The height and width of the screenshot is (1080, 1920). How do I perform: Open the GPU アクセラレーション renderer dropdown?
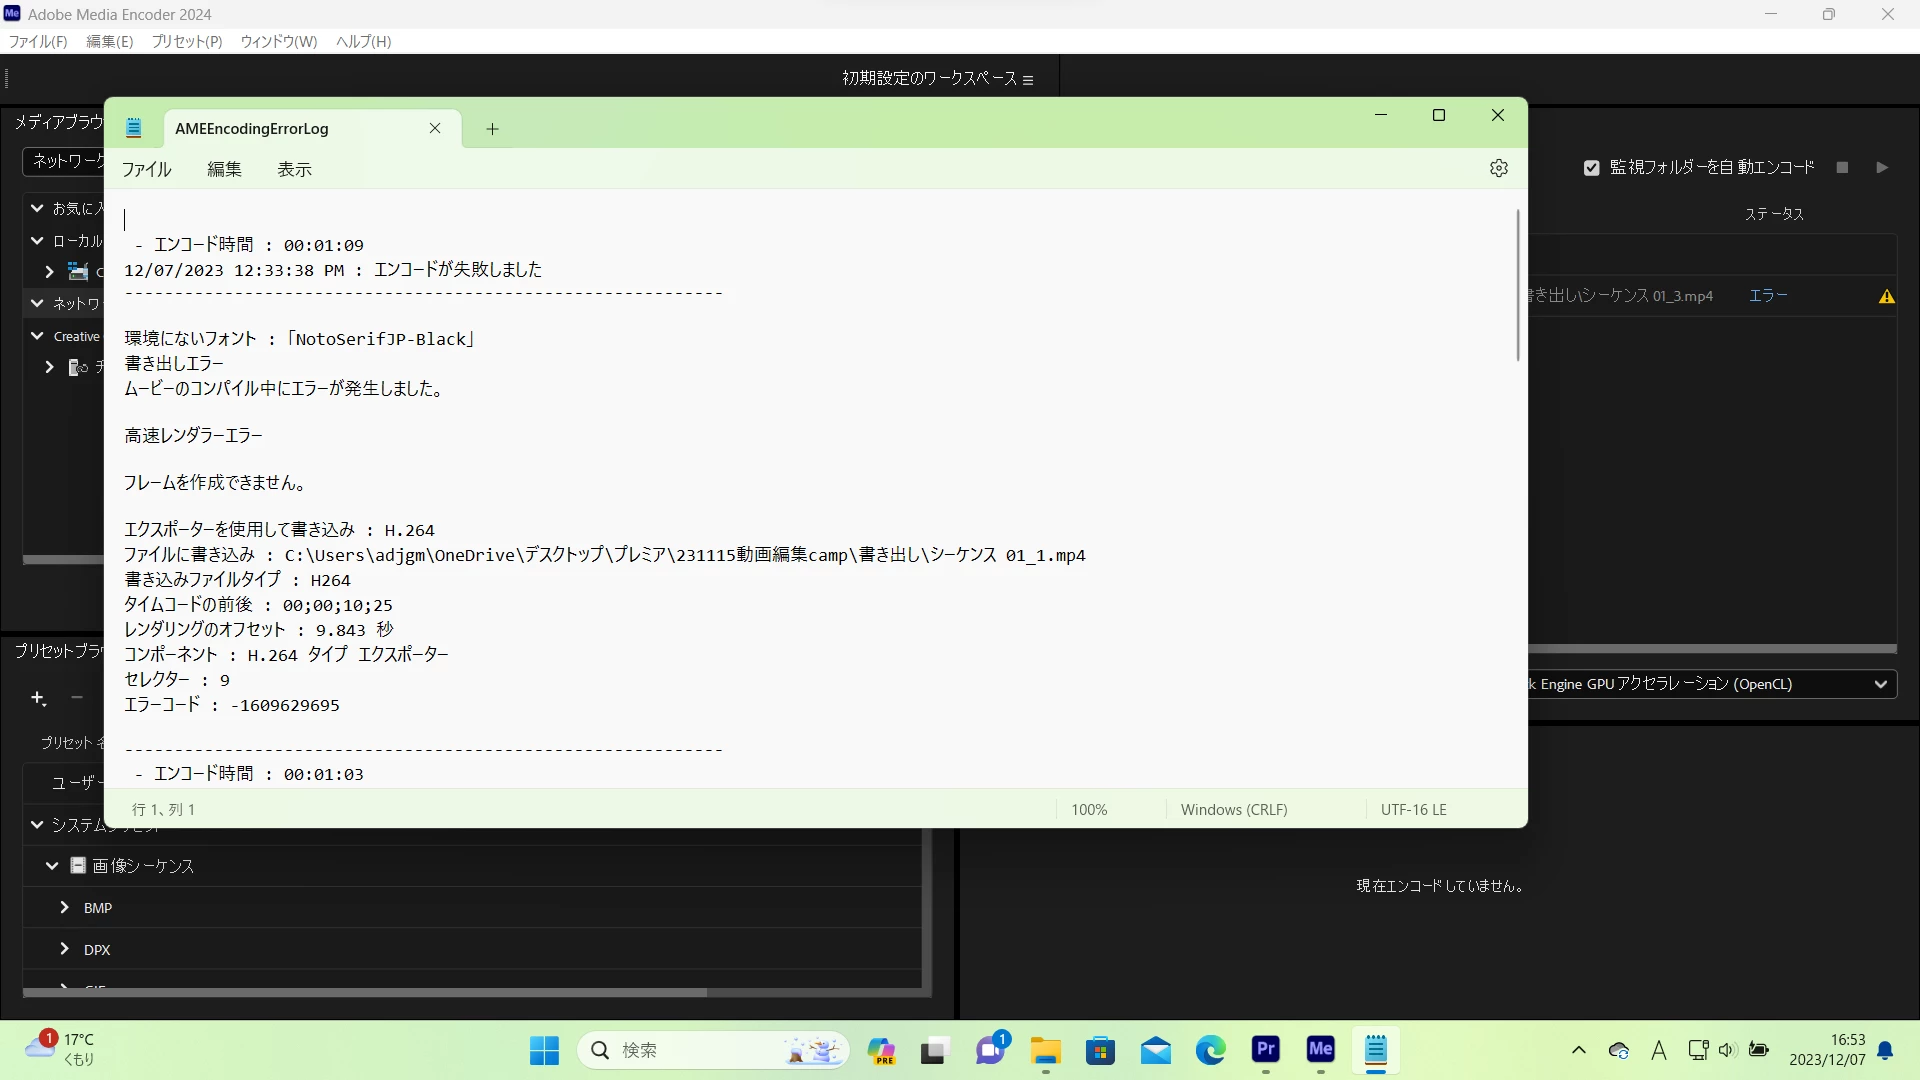(x=1880, y=684)
